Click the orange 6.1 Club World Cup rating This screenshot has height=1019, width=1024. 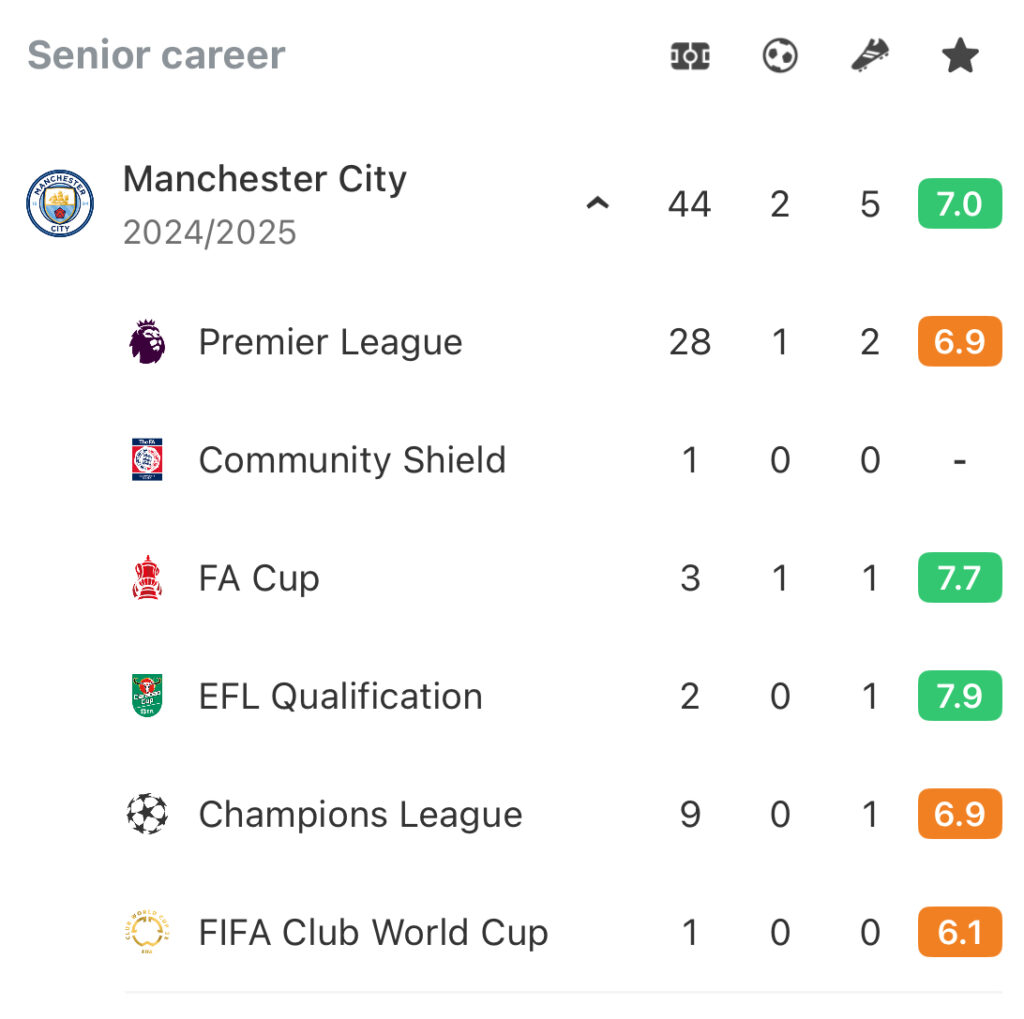pos(959,931)
